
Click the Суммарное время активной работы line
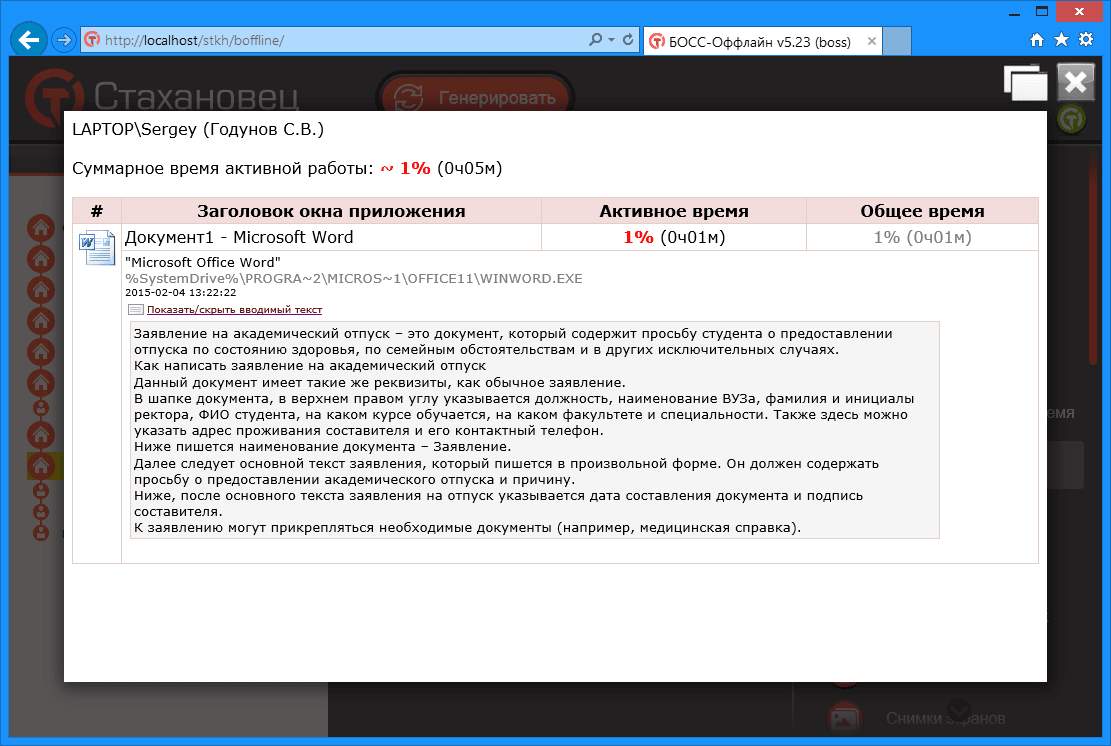(x=287, y=169)
